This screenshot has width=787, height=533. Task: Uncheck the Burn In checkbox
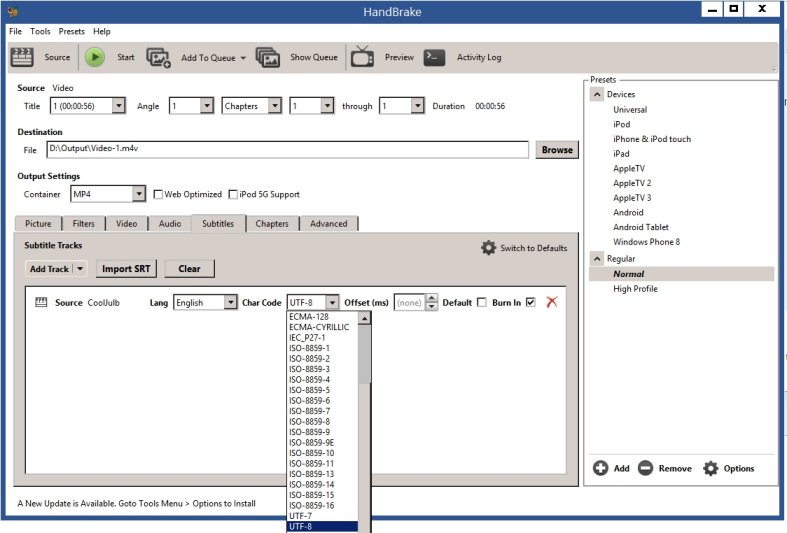[x=530, y=302]
